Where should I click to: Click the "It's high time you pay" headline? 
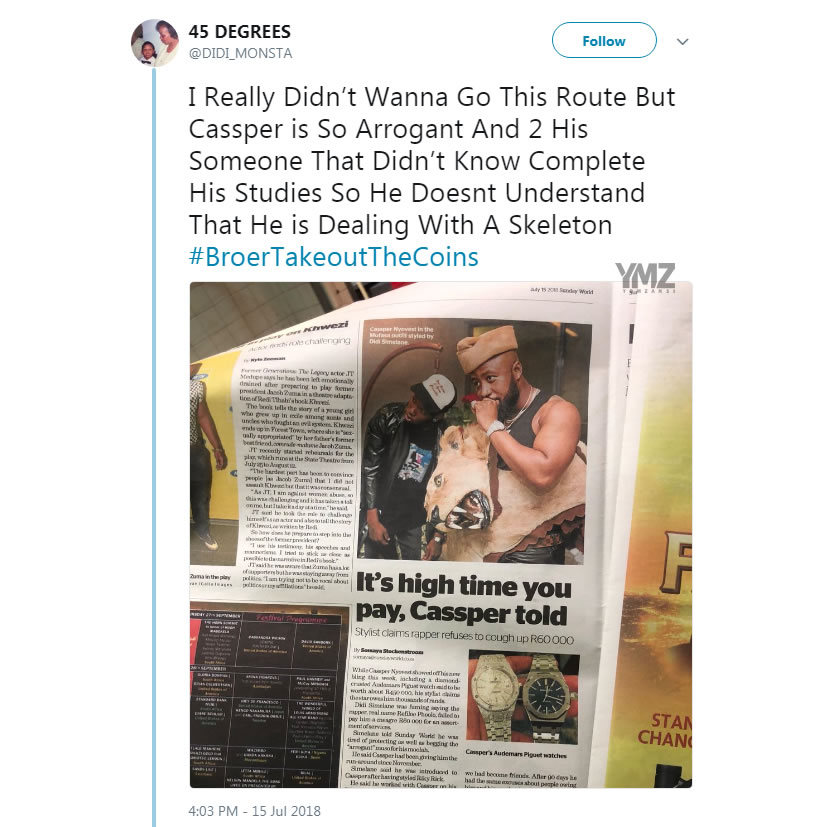pyautogui.click(x=463, y=599)
